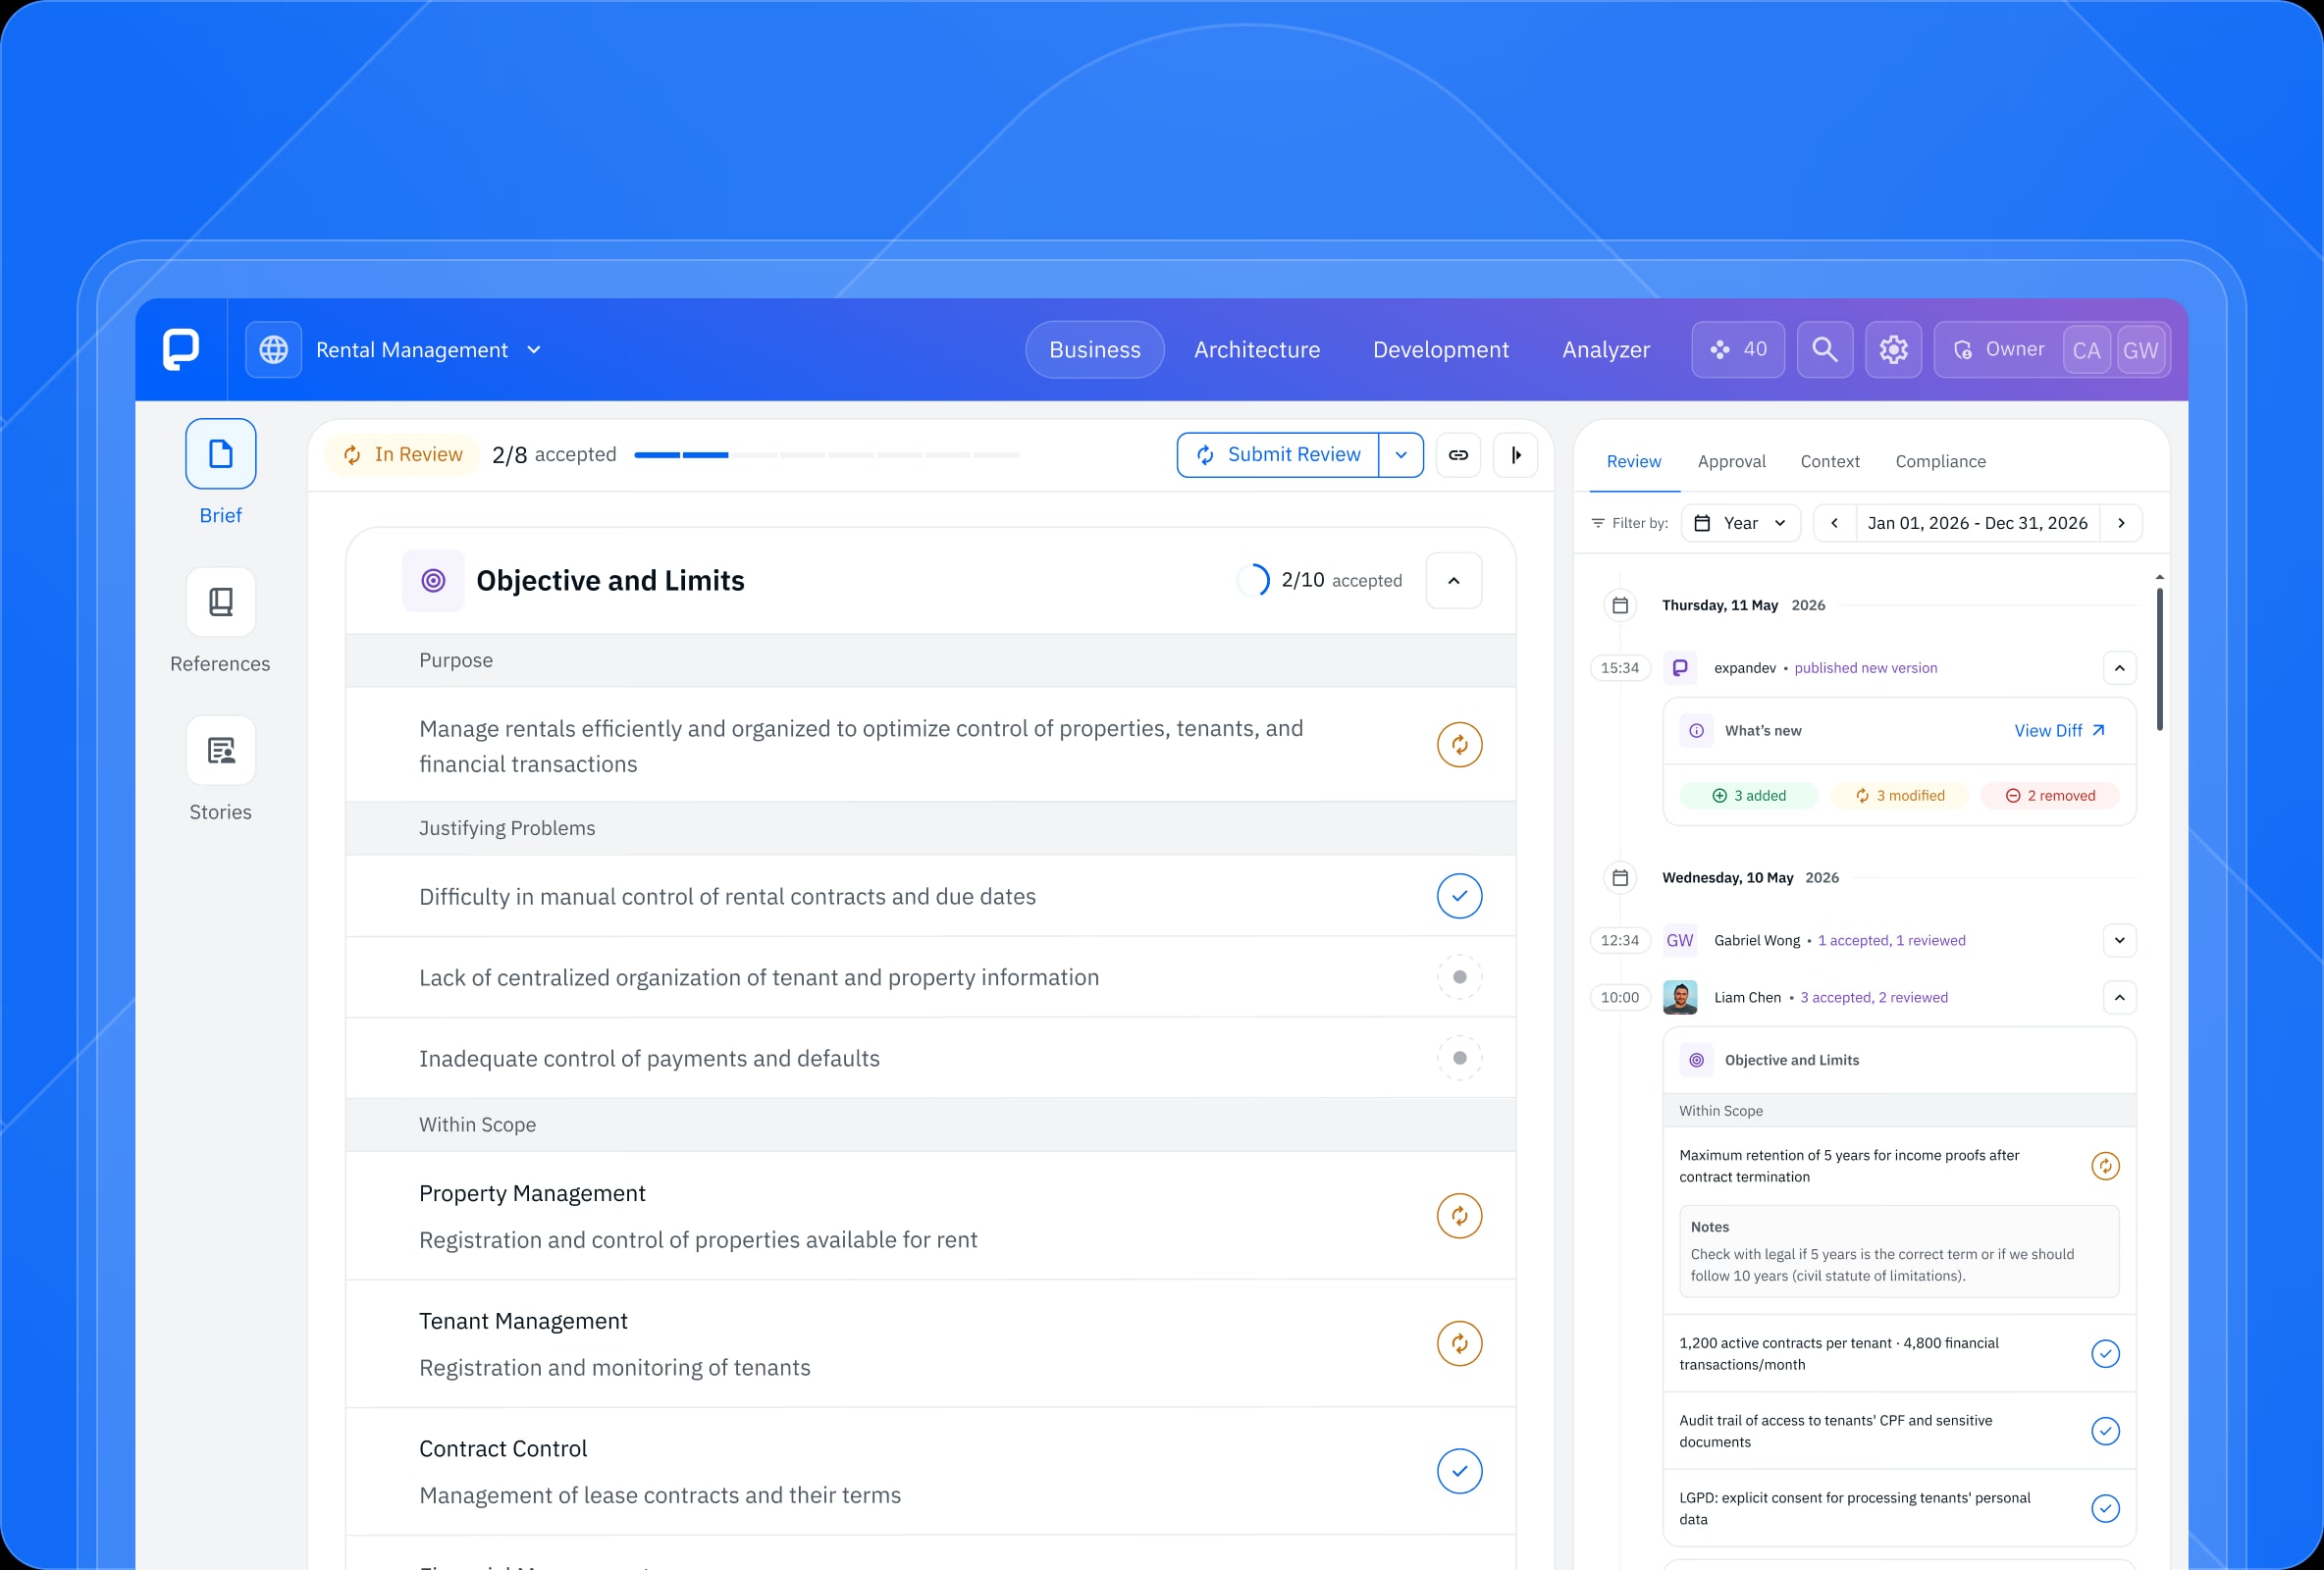2324x1570 pixels.
Task: Click the Submit Review button
Action: point(1278,455)
